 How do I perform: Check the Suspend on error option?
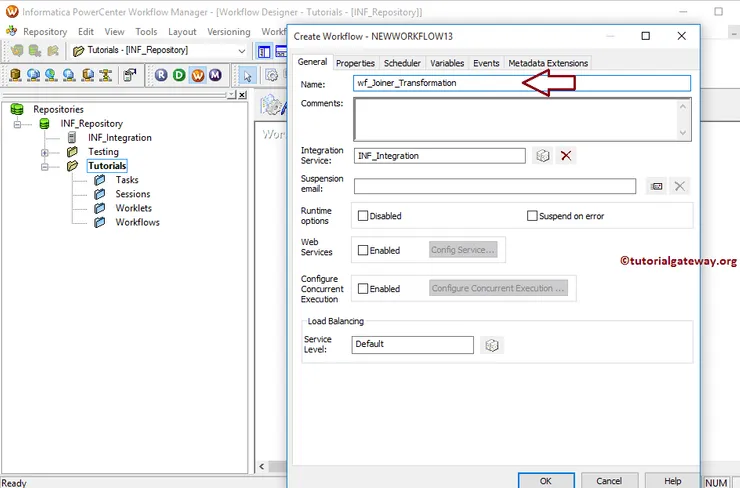coord(532,216)
